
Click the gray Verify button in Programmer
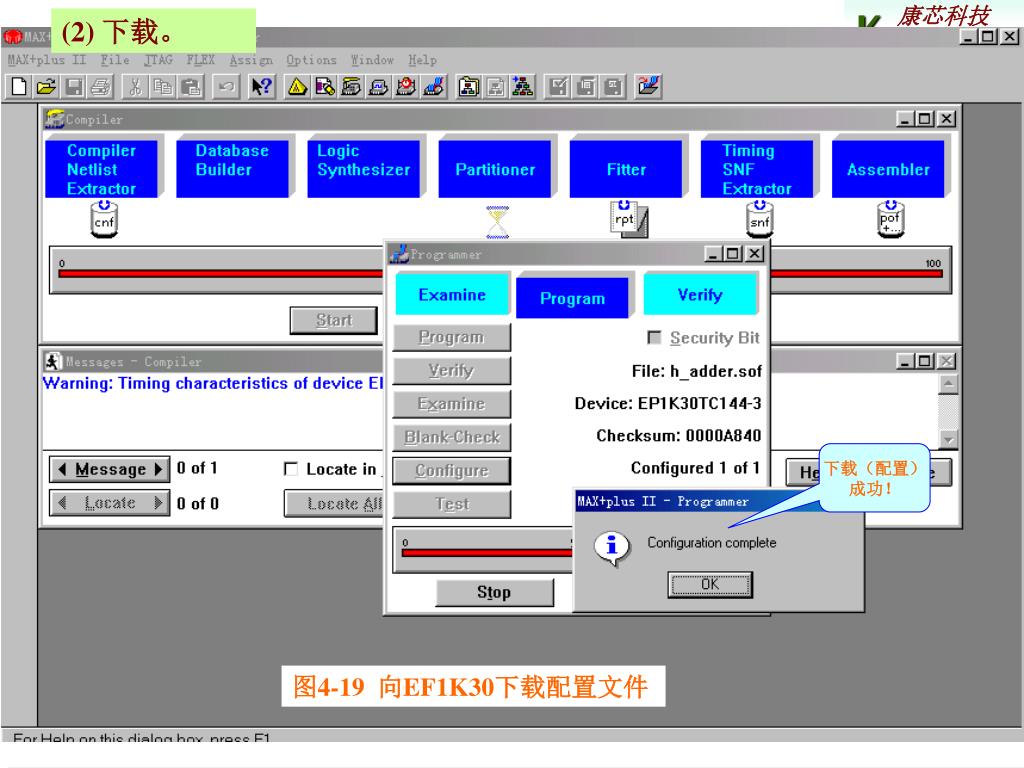[452, 370]
